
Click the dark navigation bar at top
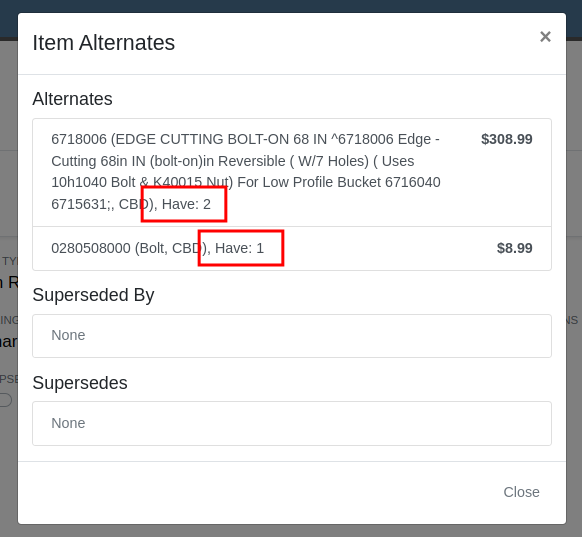[291, 6]
